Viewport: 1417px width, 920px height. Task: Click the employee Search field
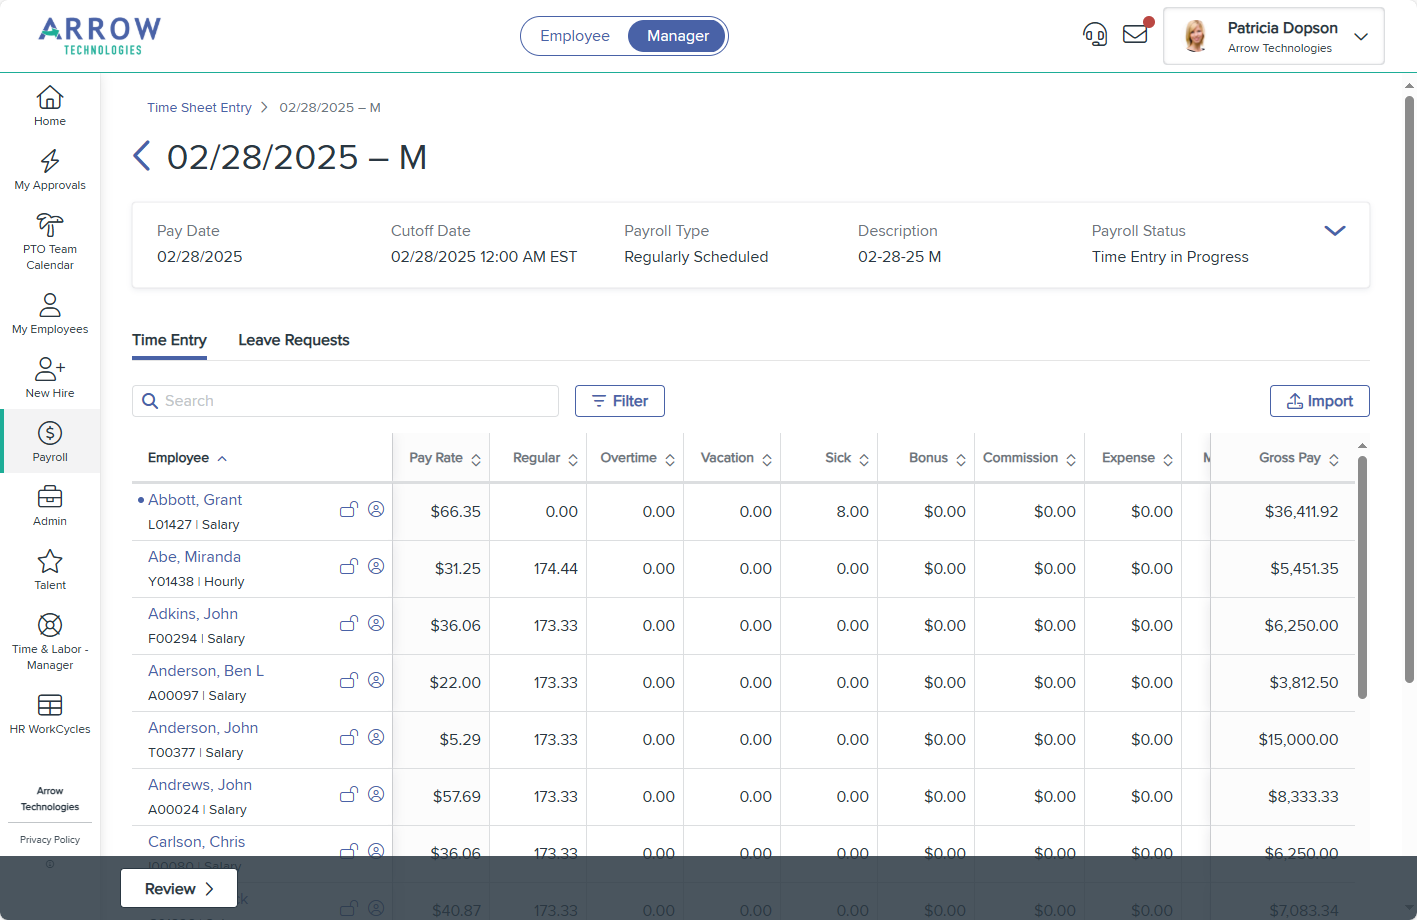pos(345,401)
